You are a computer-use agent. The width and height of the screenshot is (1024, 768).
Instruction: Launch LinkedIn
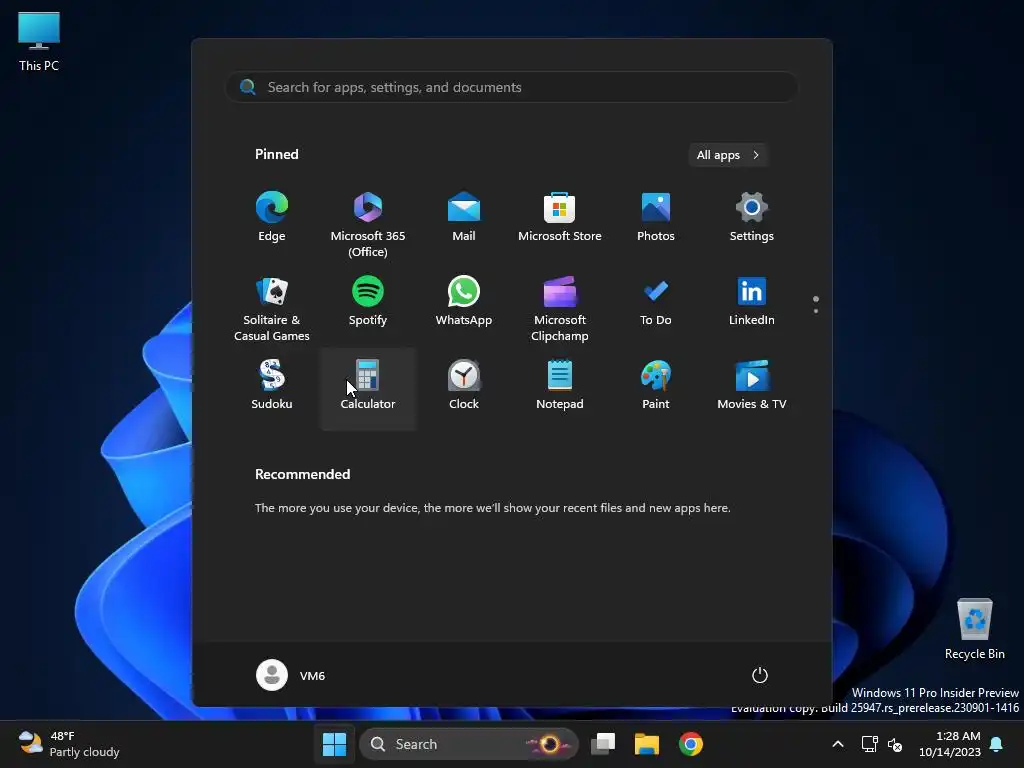pos(752,302)
